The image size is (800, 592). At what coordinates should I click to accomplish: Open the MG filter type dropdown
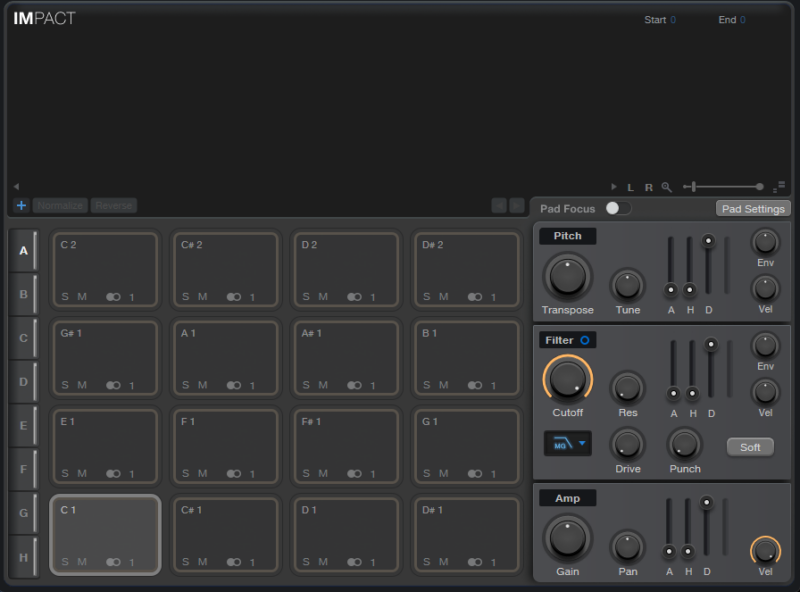[567, 443]
